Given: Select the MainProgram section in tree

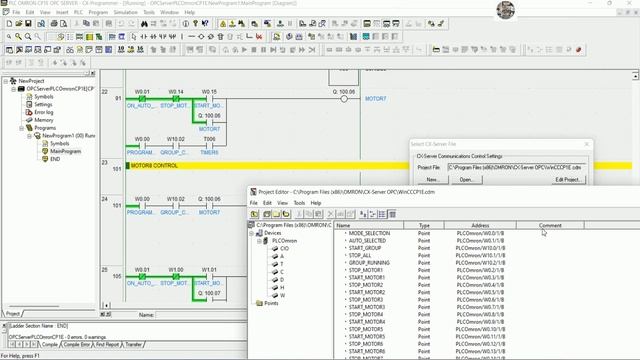Looking at the screenshot, I should (65, 151).
